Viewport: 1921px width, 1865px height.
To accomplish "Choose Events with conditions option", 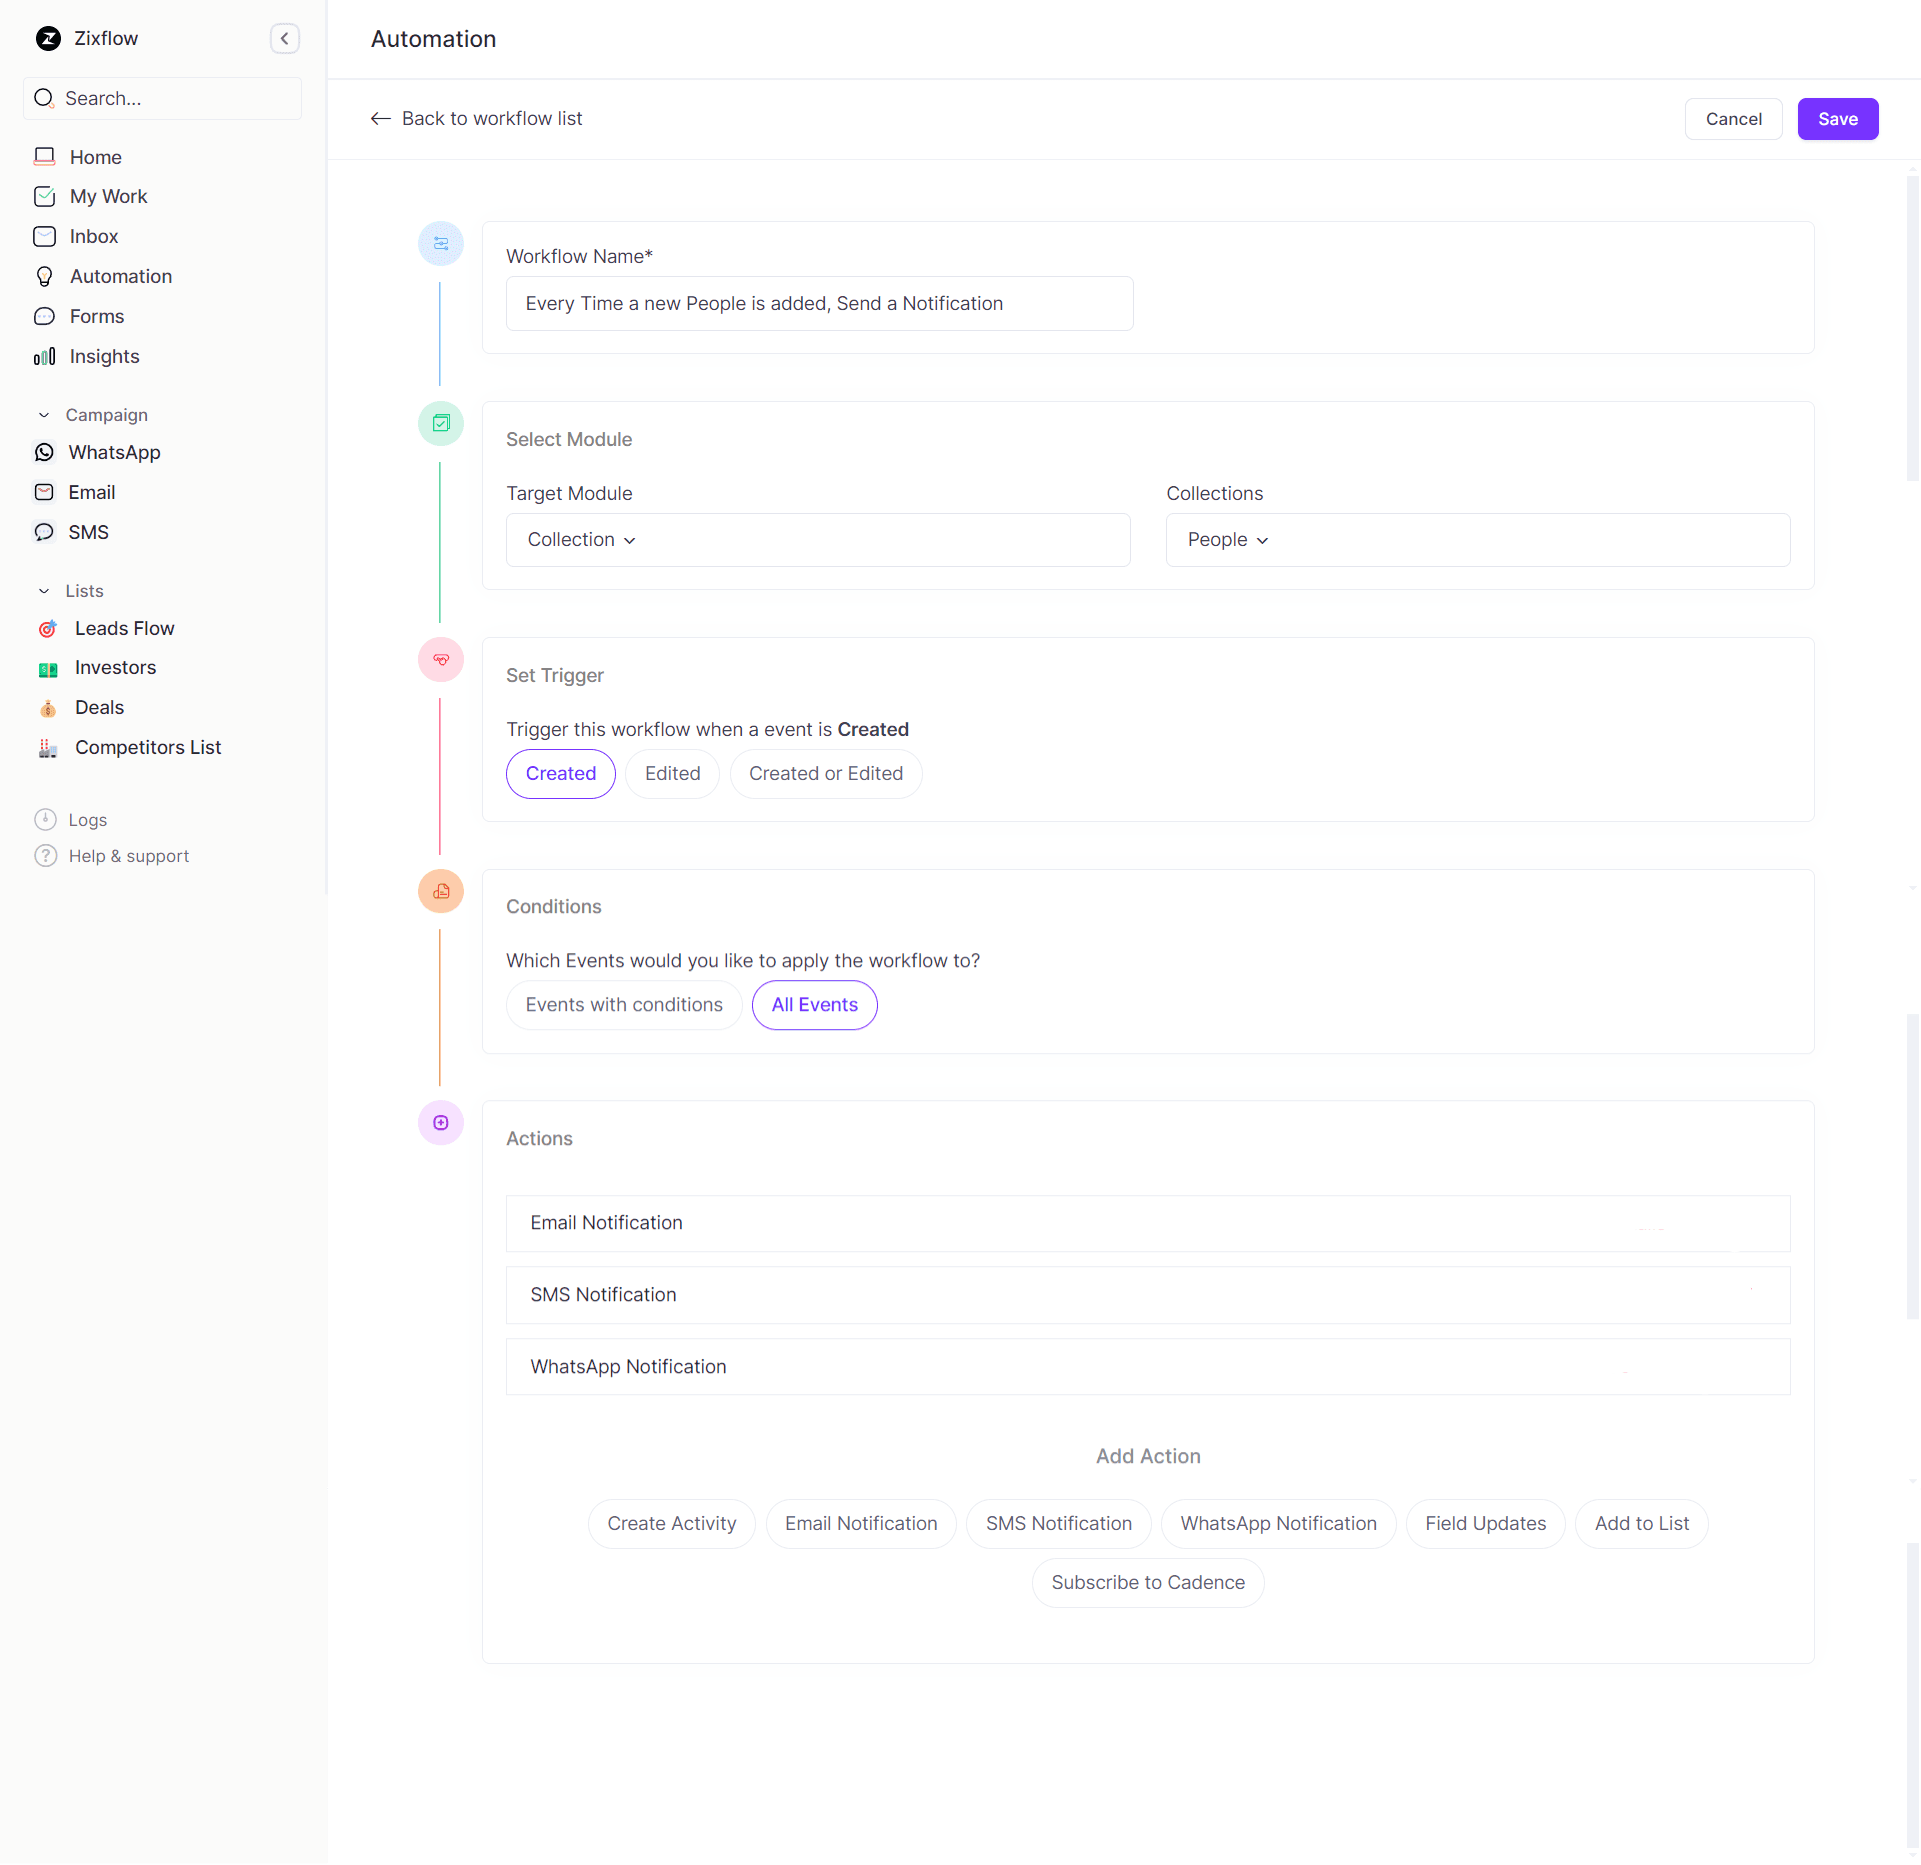I will click(624, 1005).
